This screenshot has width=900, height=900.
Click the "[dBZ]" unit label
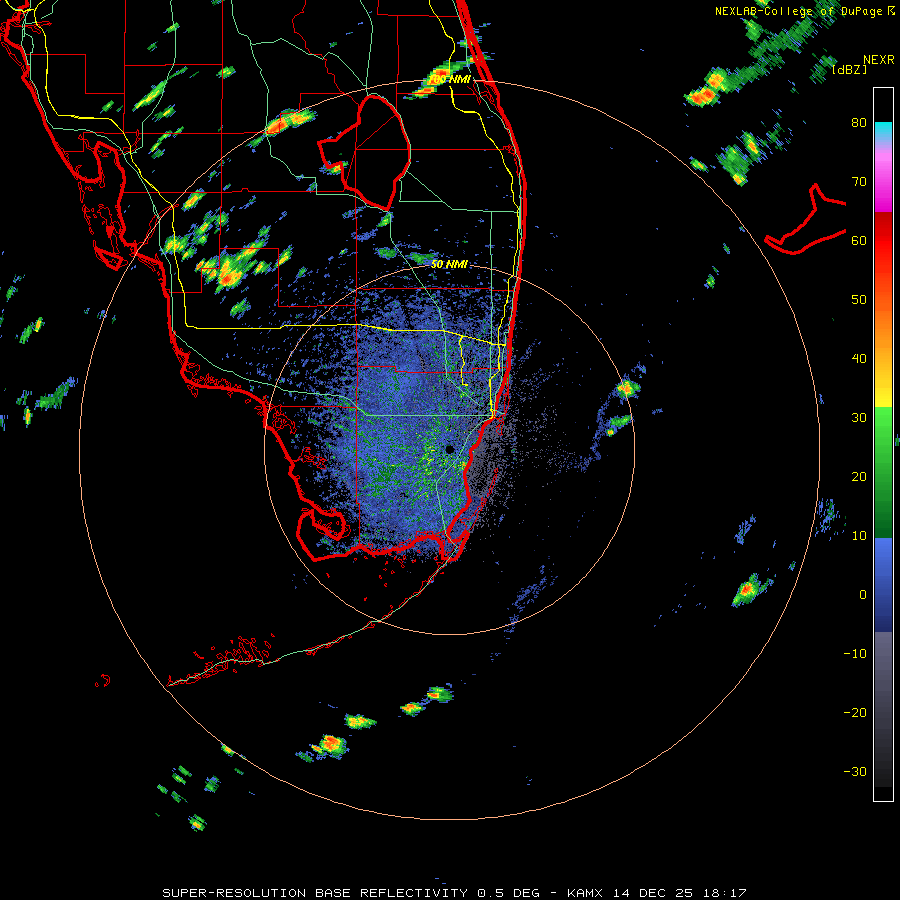point(849,69)
